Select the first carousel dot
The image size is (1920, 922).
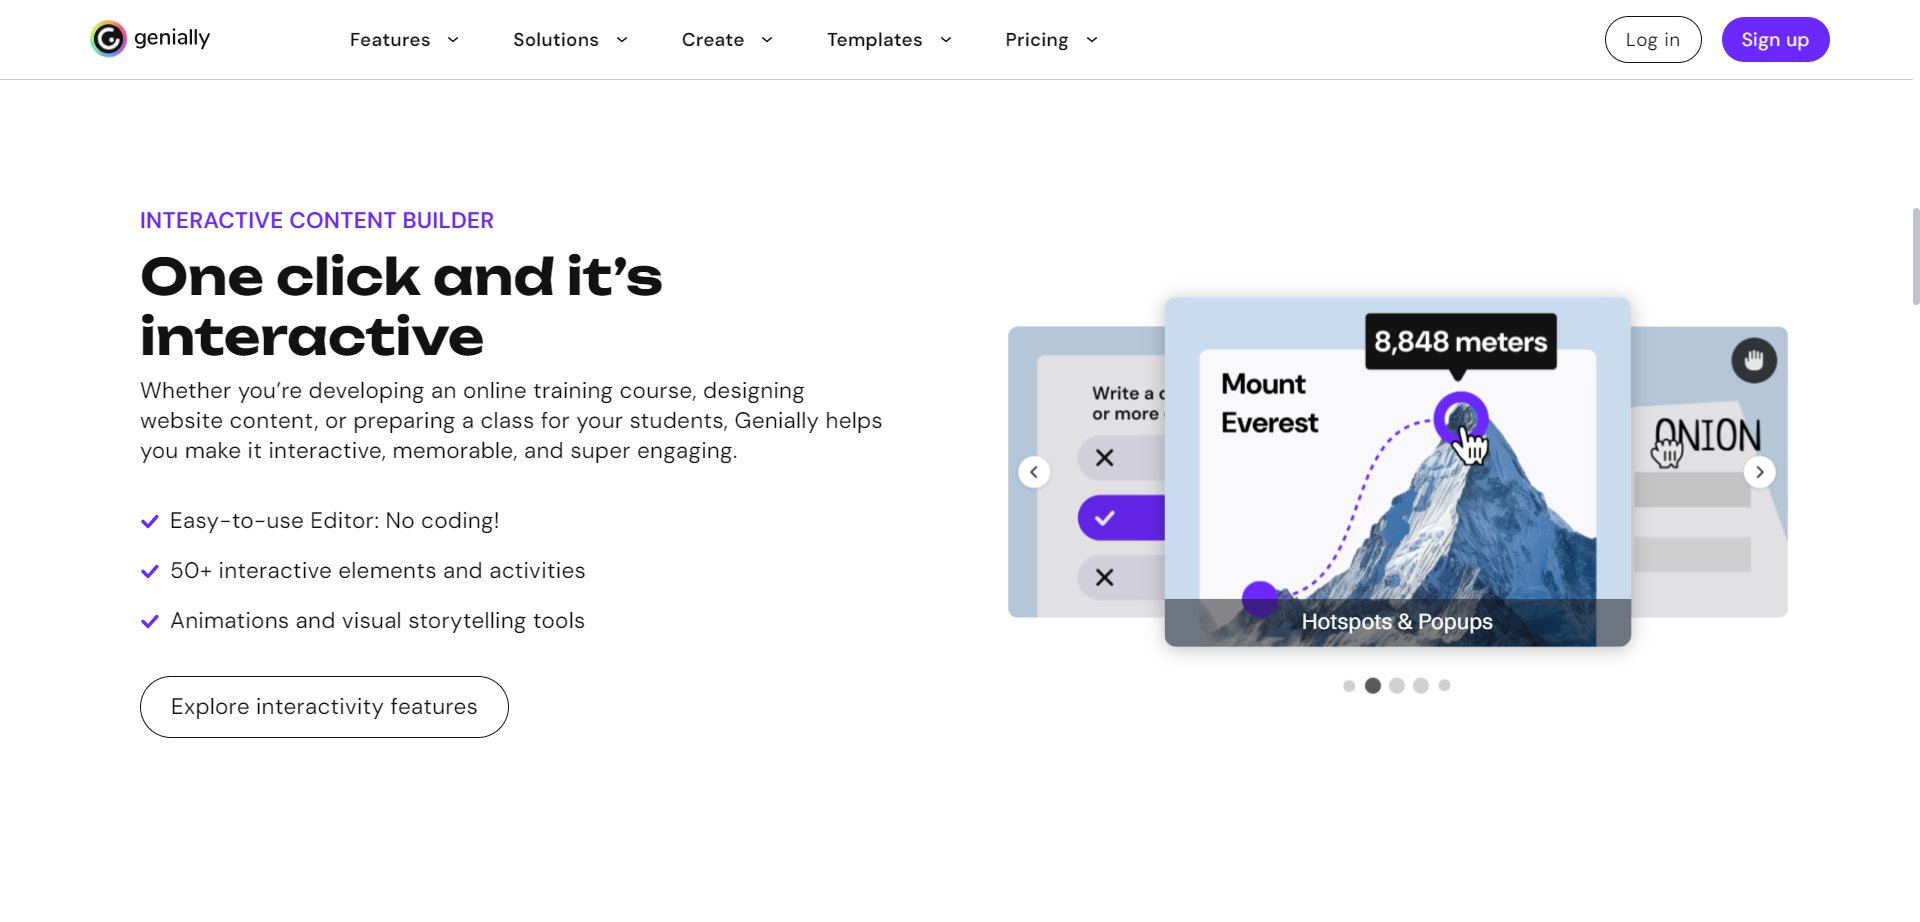pos(1349,686)
